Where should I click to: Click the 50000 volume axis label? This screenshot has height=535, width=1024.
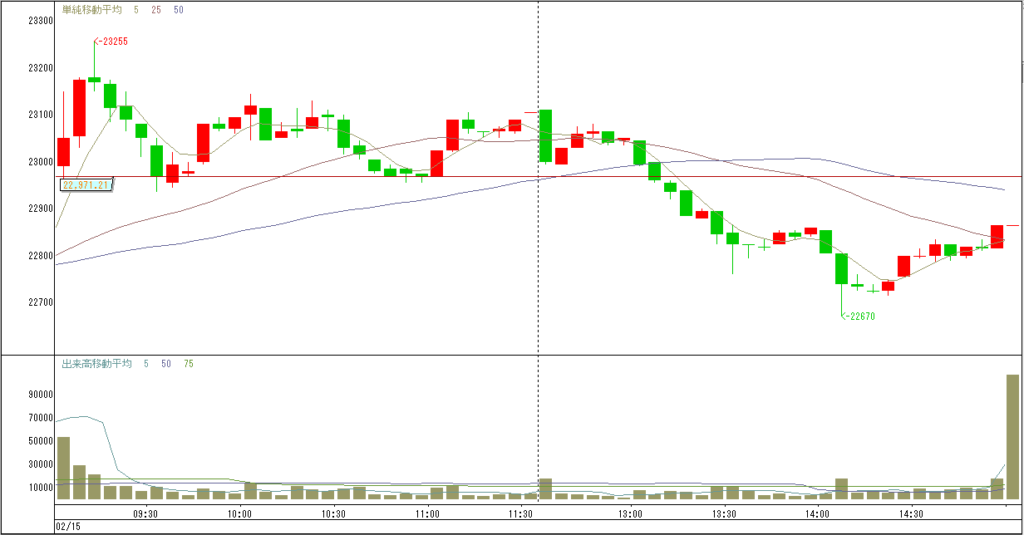40,441
